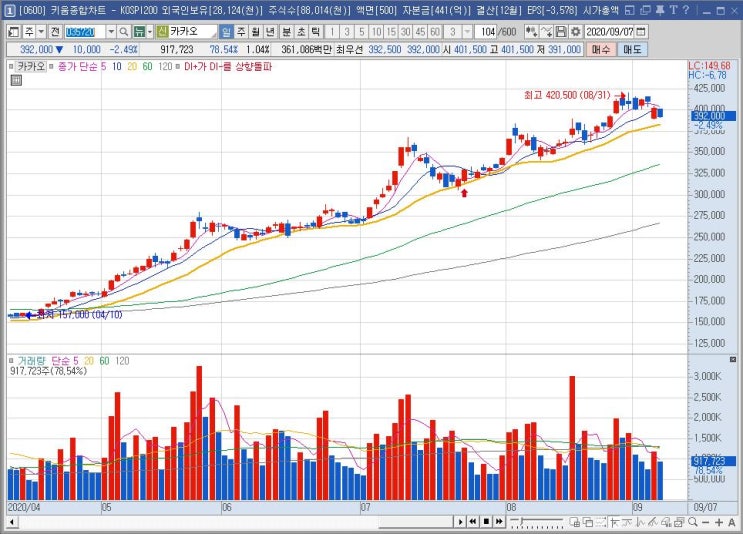Click the 60 interval button
This screenshot has height=534, width=743.
coord(435,32)
